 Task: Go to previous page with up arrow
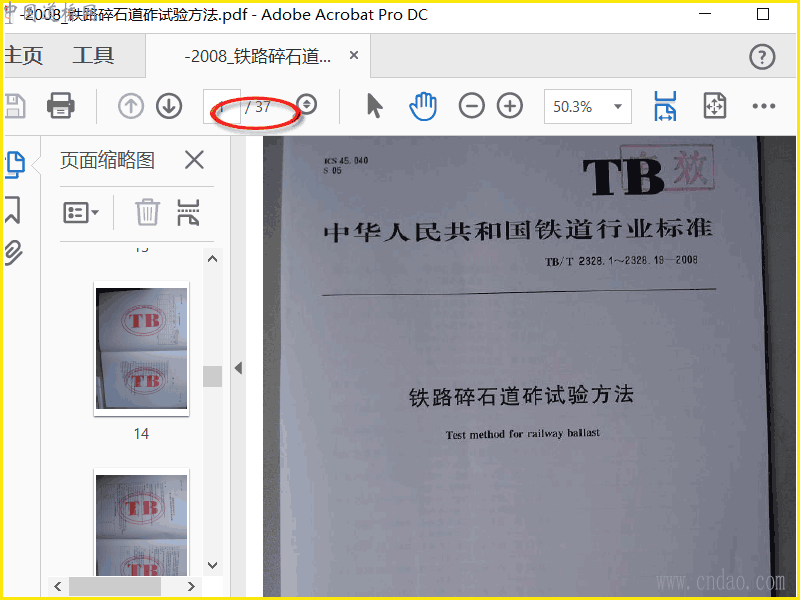click(x=131, y=106)
